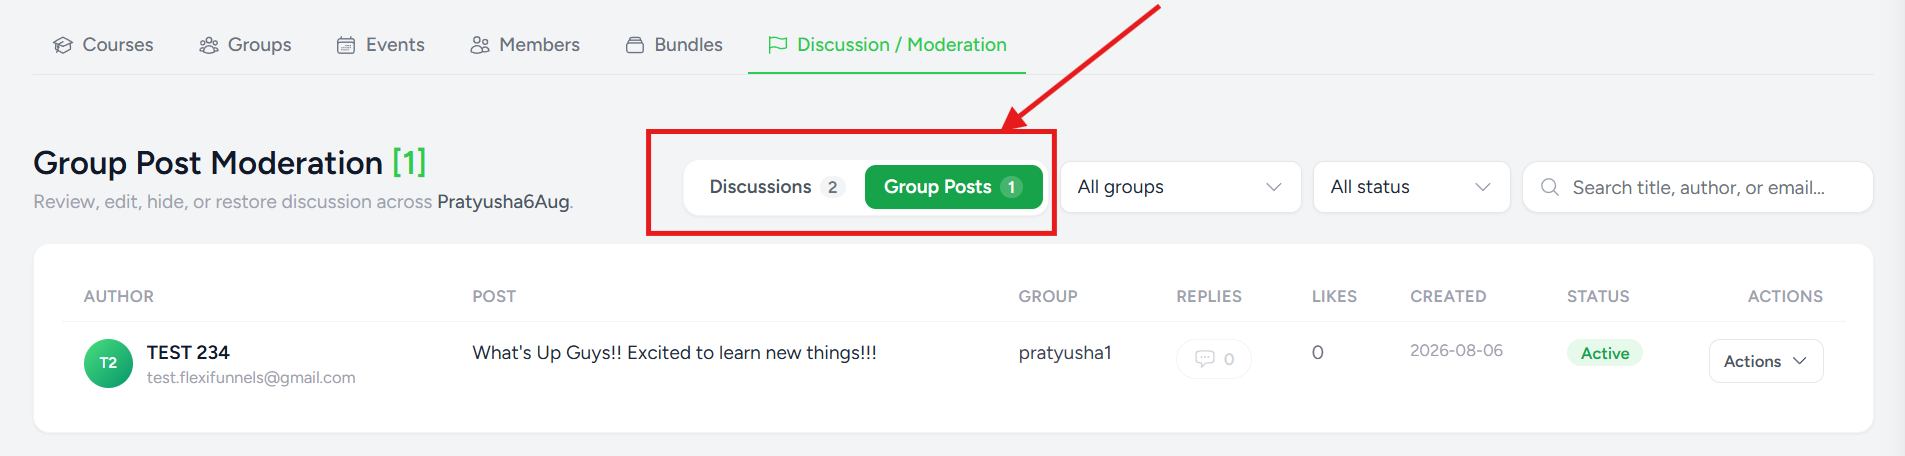The height and width of the screenshot is (456, 1905).
Task: Click the Discussion / Moderation flag icon
Action: [x=777, y=45]
